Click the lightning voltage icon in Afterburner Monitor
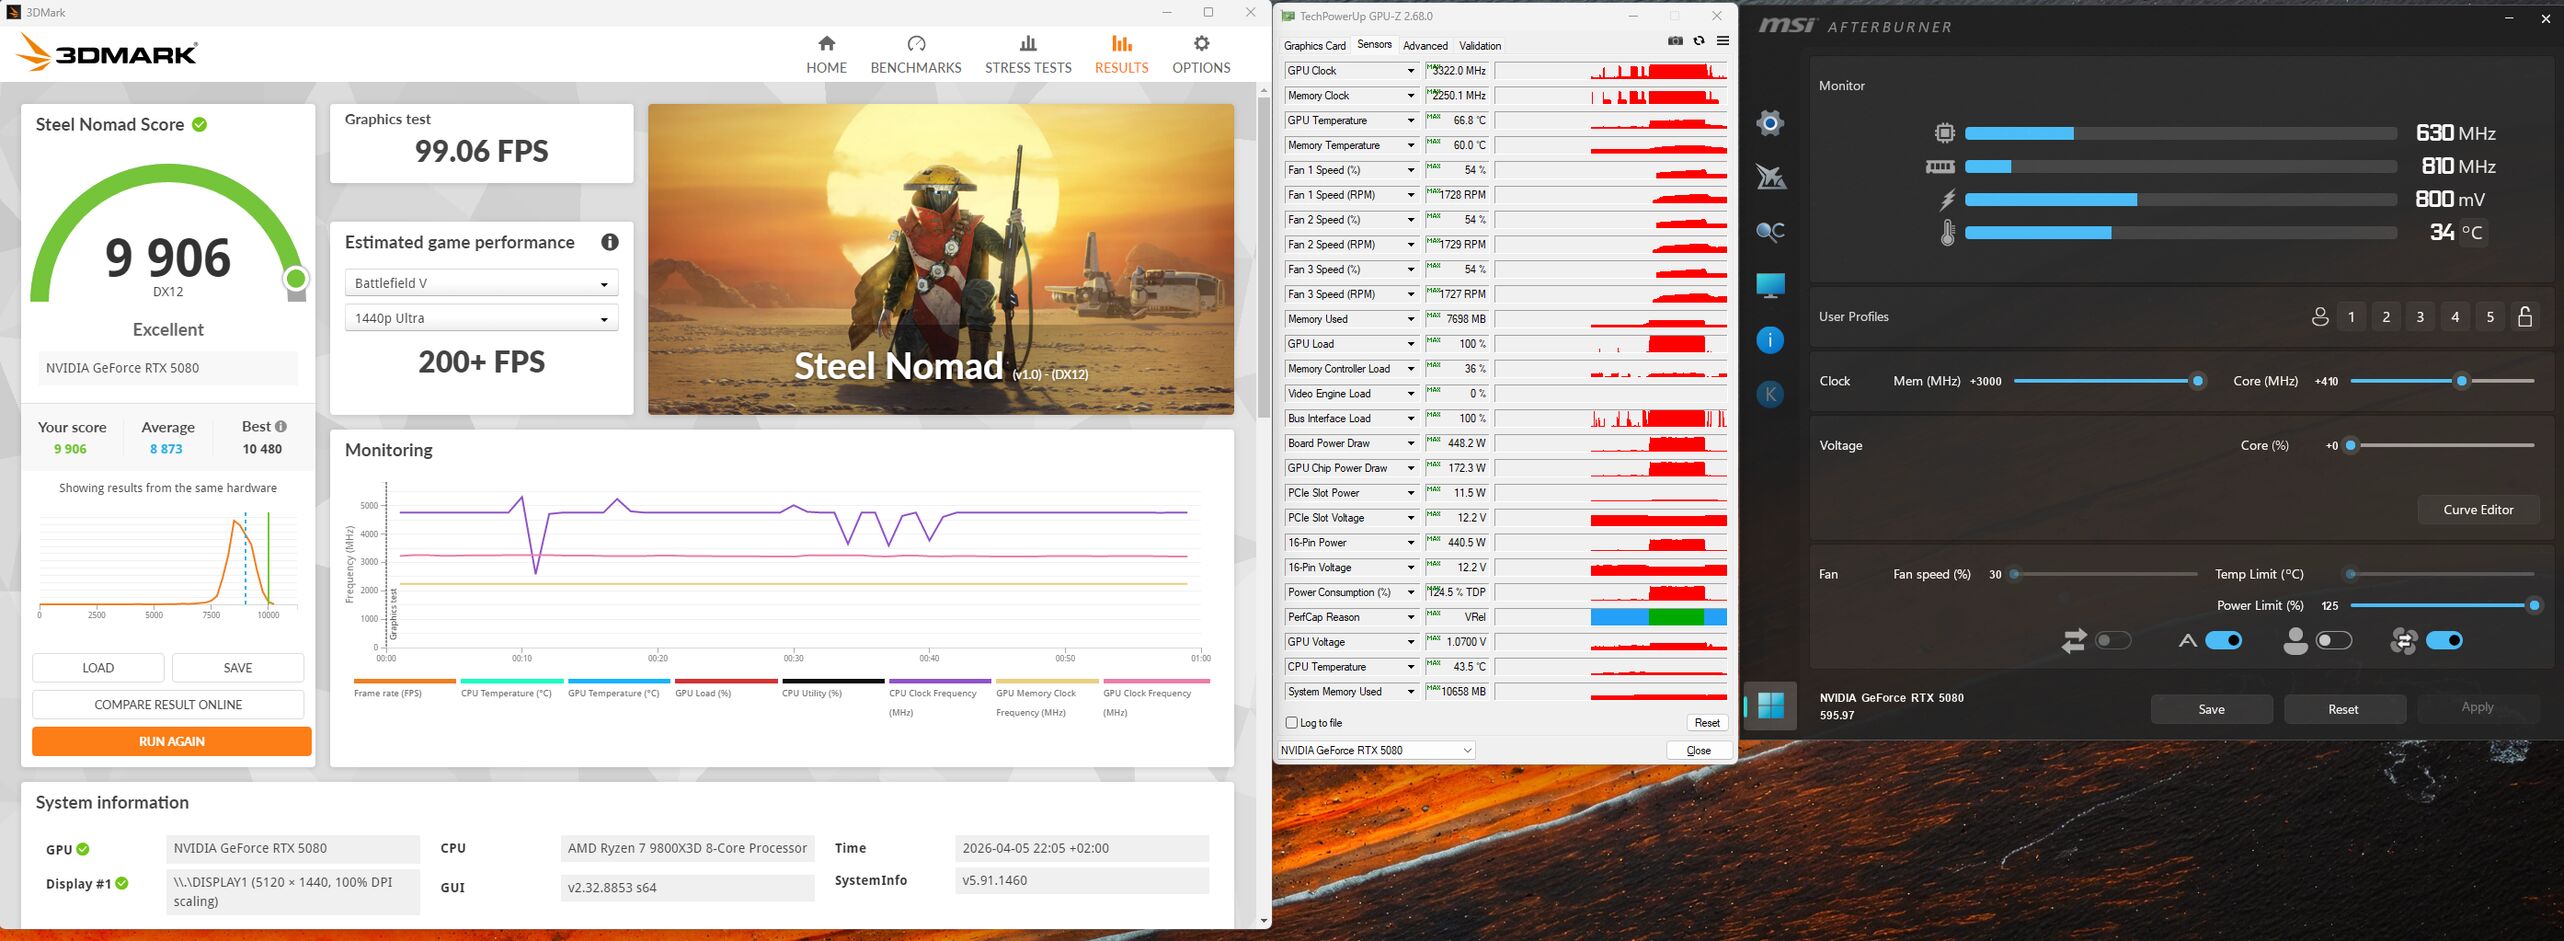The image size is (2564, 941). [x=1947, y=200]
